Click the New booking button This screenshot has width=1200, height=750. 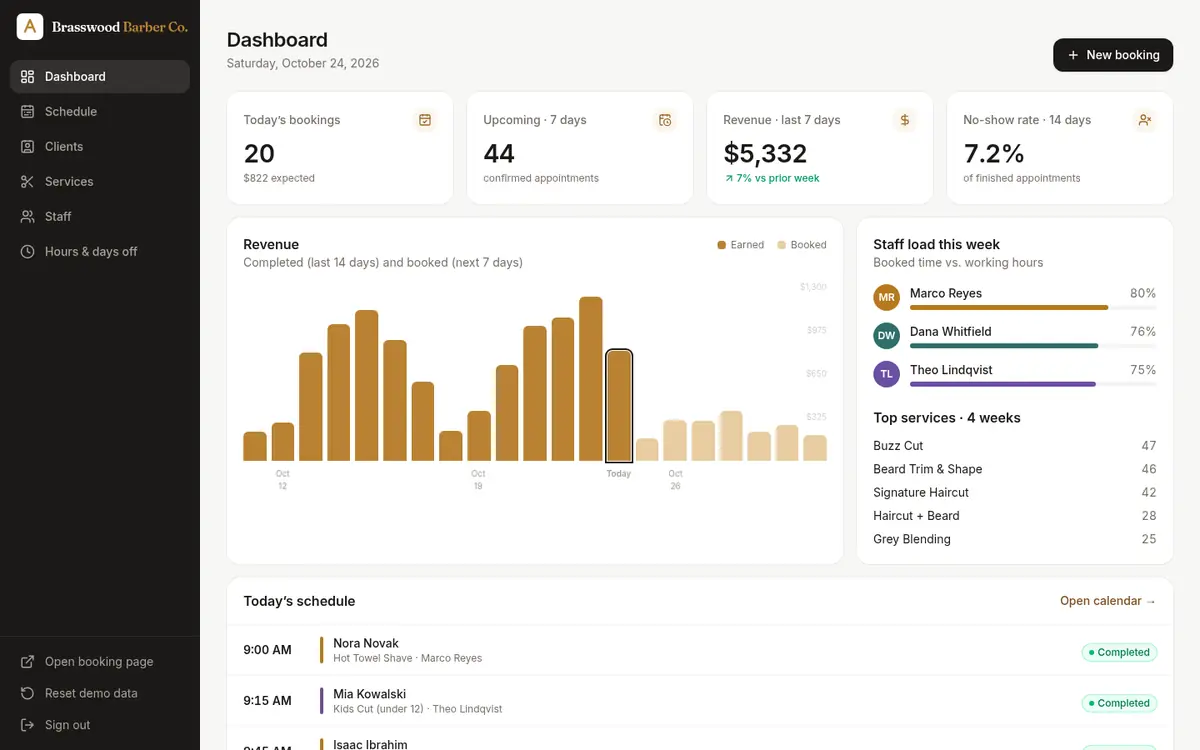(1113, 55)
